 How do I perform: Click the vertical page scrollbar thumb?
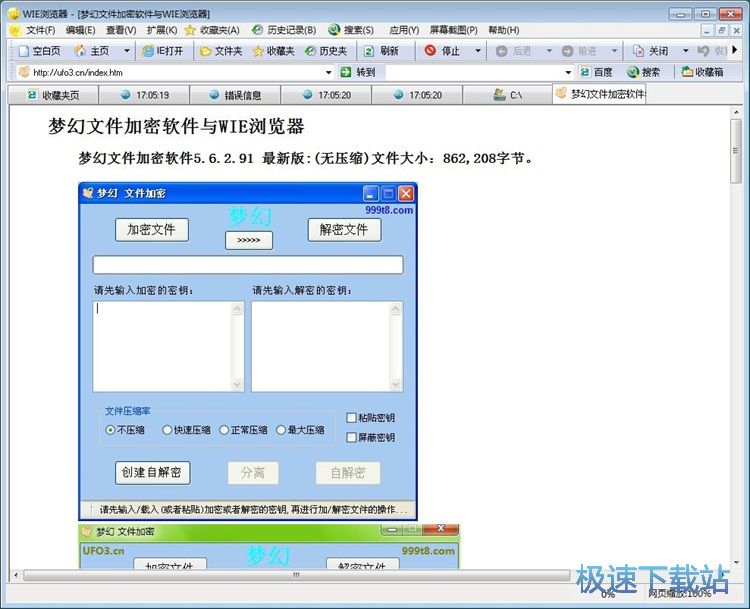click(x=736, y=151)
